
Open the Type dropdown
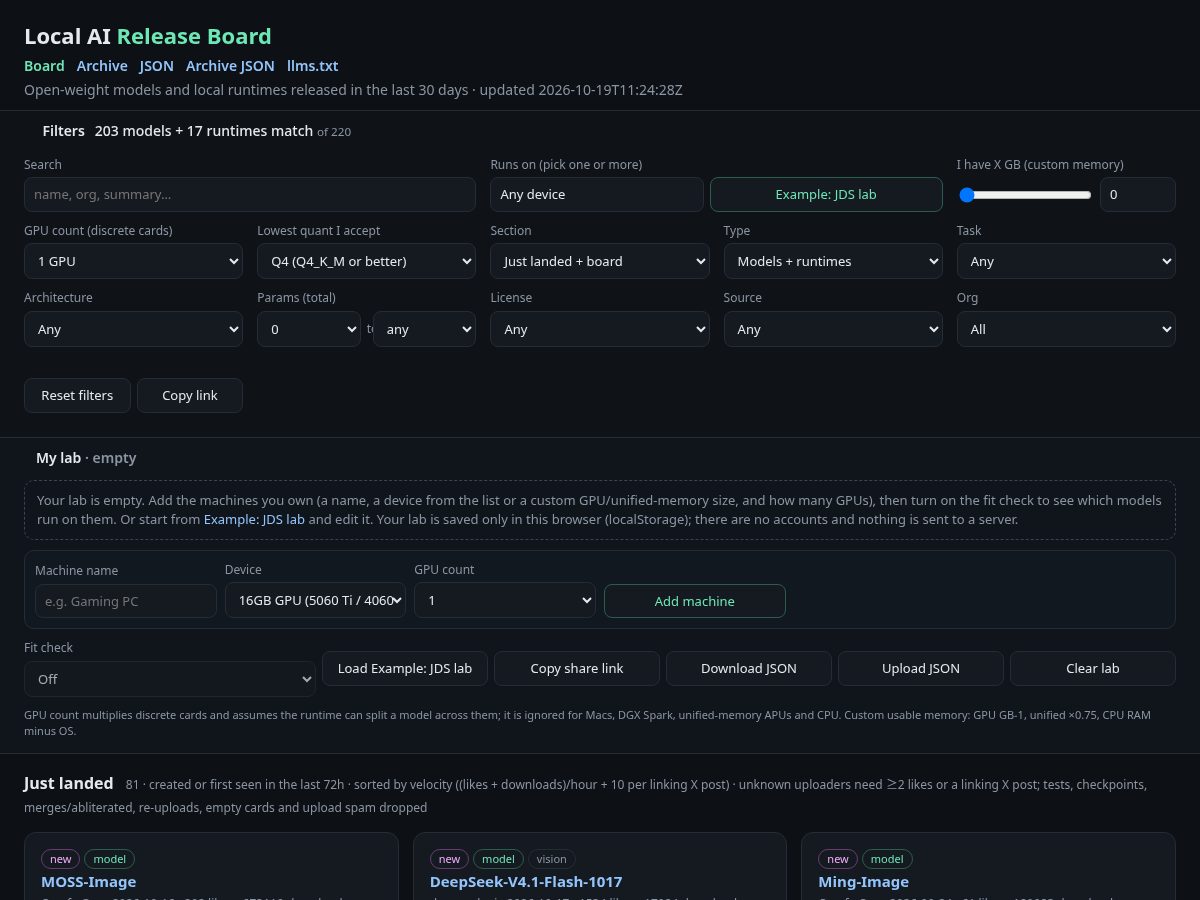tap(833, 261)
